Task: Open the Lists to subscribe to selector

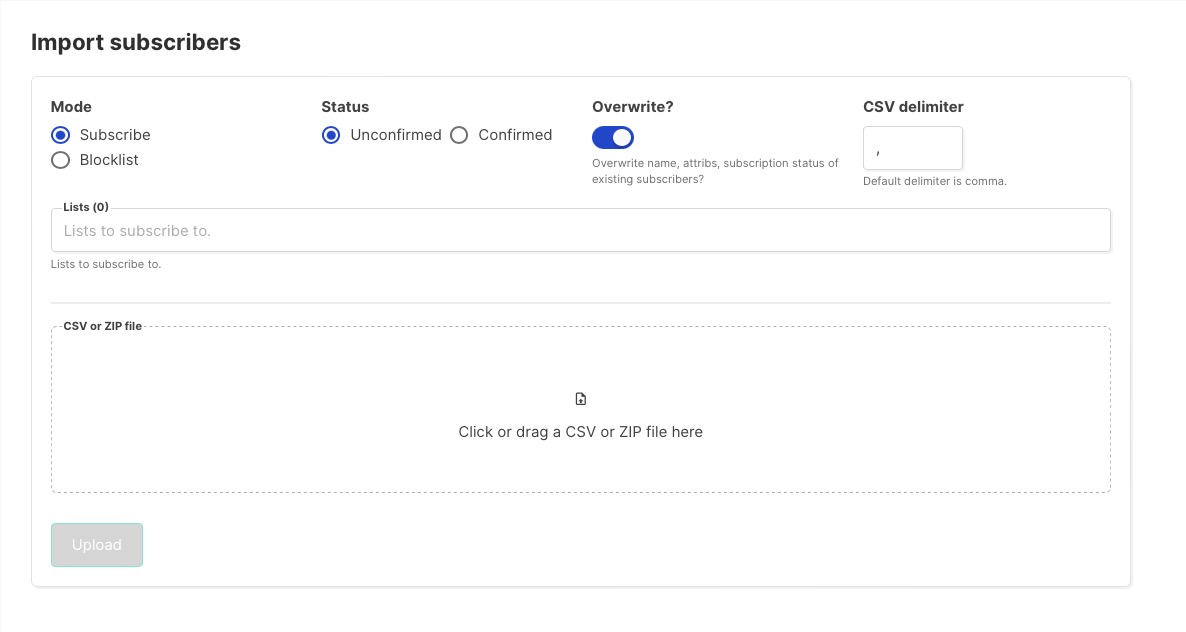Action: click(x=580, y=230)
